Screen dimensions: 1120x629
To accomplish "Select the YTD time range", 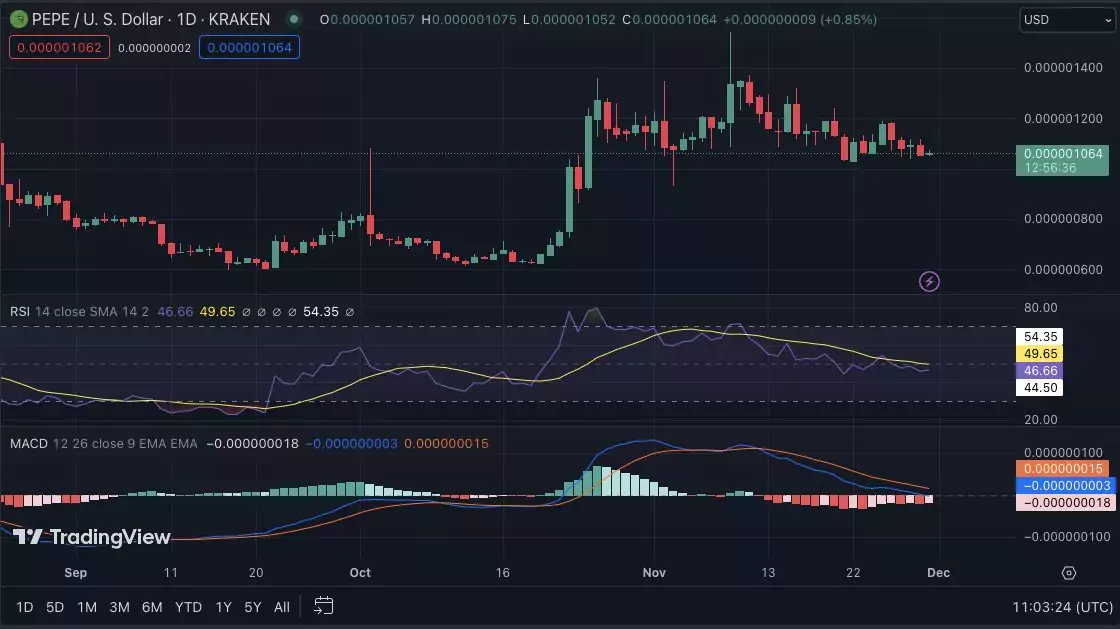I will pyautogui.click(x=189, y=607).
